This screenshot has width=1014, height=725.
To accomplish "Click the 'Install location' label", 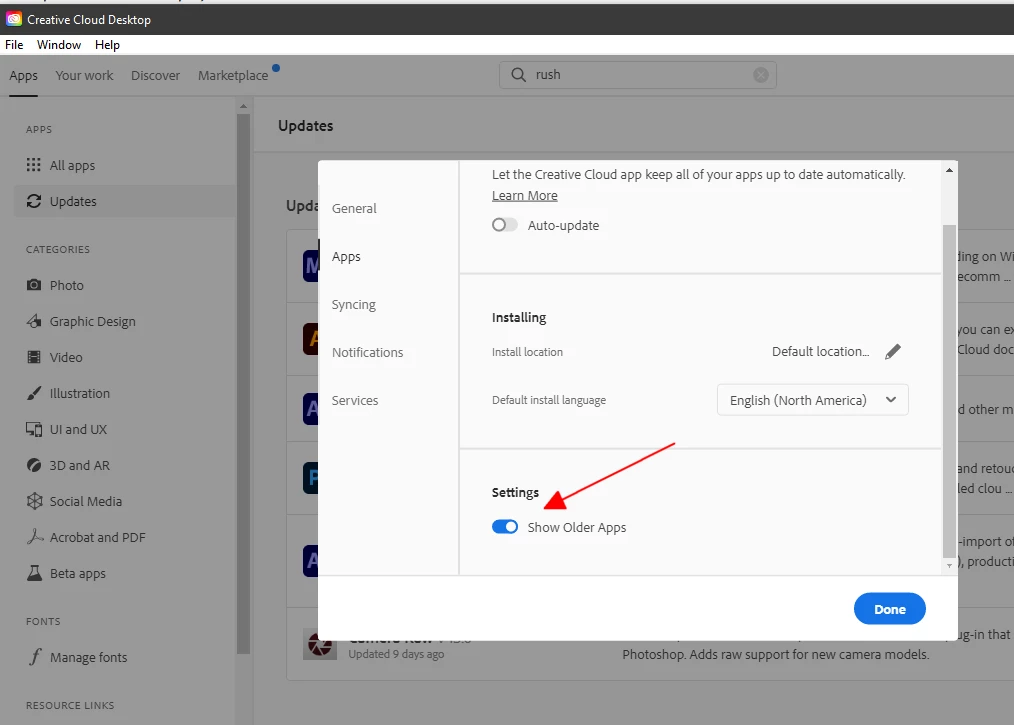I will coord(527,352).
